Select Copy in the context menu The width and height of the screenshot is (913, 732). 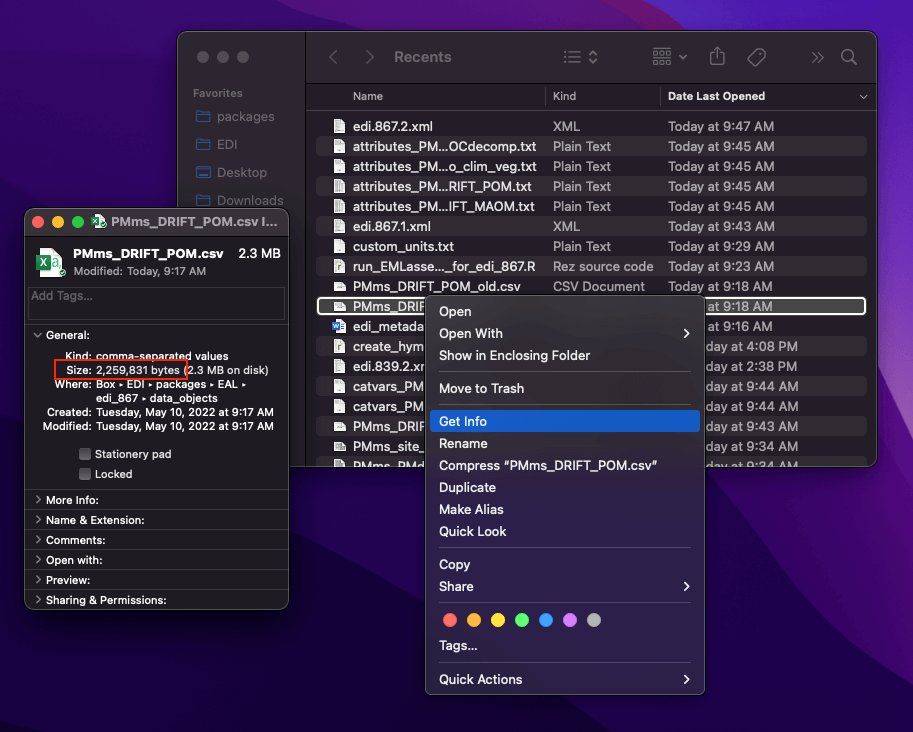tap(565, 565)
